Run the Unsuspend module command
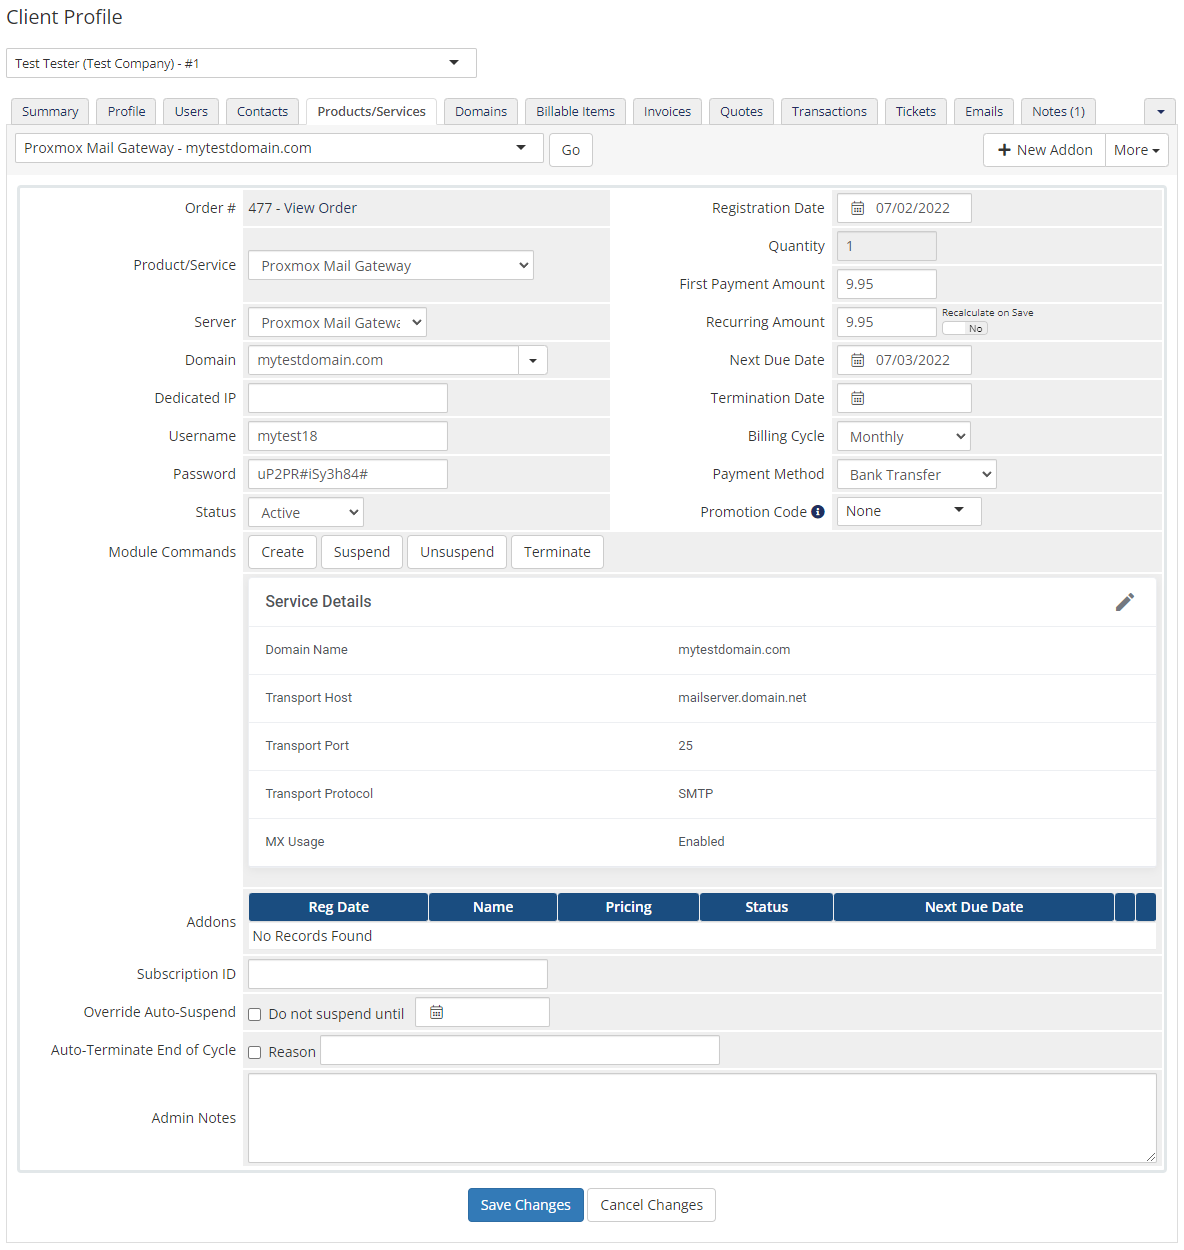This screenshot has height=1250, width=1184. 457,552
